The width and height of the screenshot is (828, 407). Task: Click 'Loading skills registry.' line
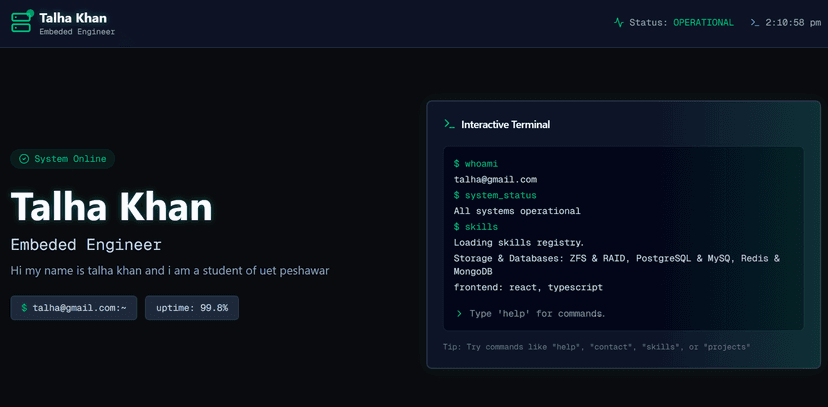(519, 243)
